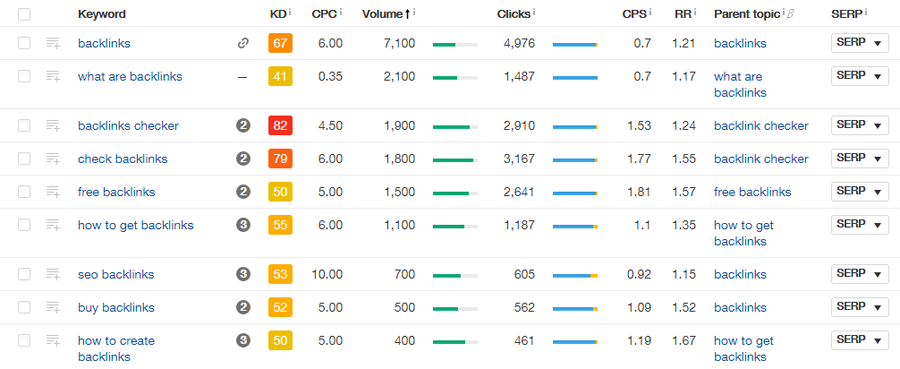Click SERP features badge for how to get backlinks
Screen dimensions: 900x369
tap(243, 225)
